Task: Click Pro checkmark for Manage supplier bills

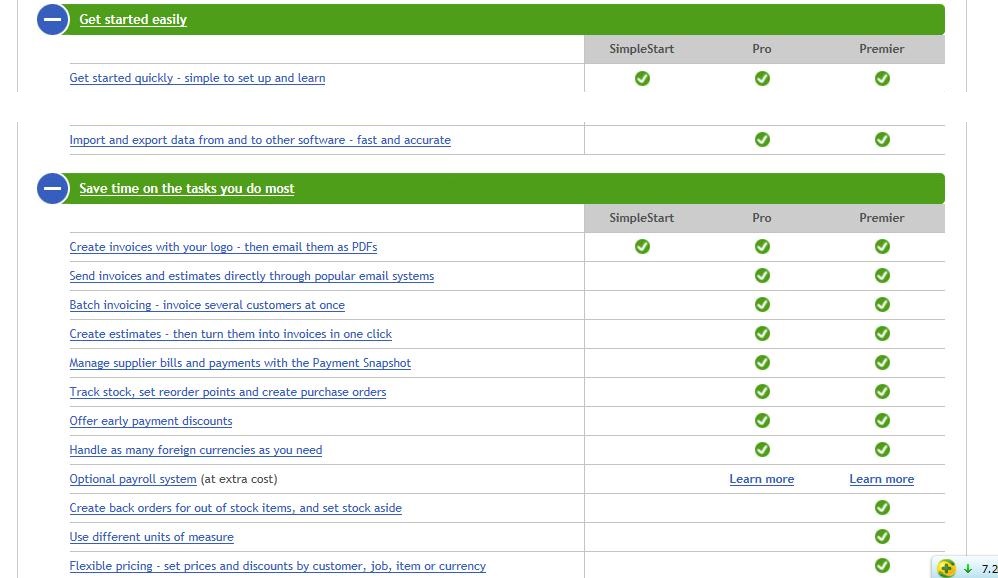Action: coord(763,363)
